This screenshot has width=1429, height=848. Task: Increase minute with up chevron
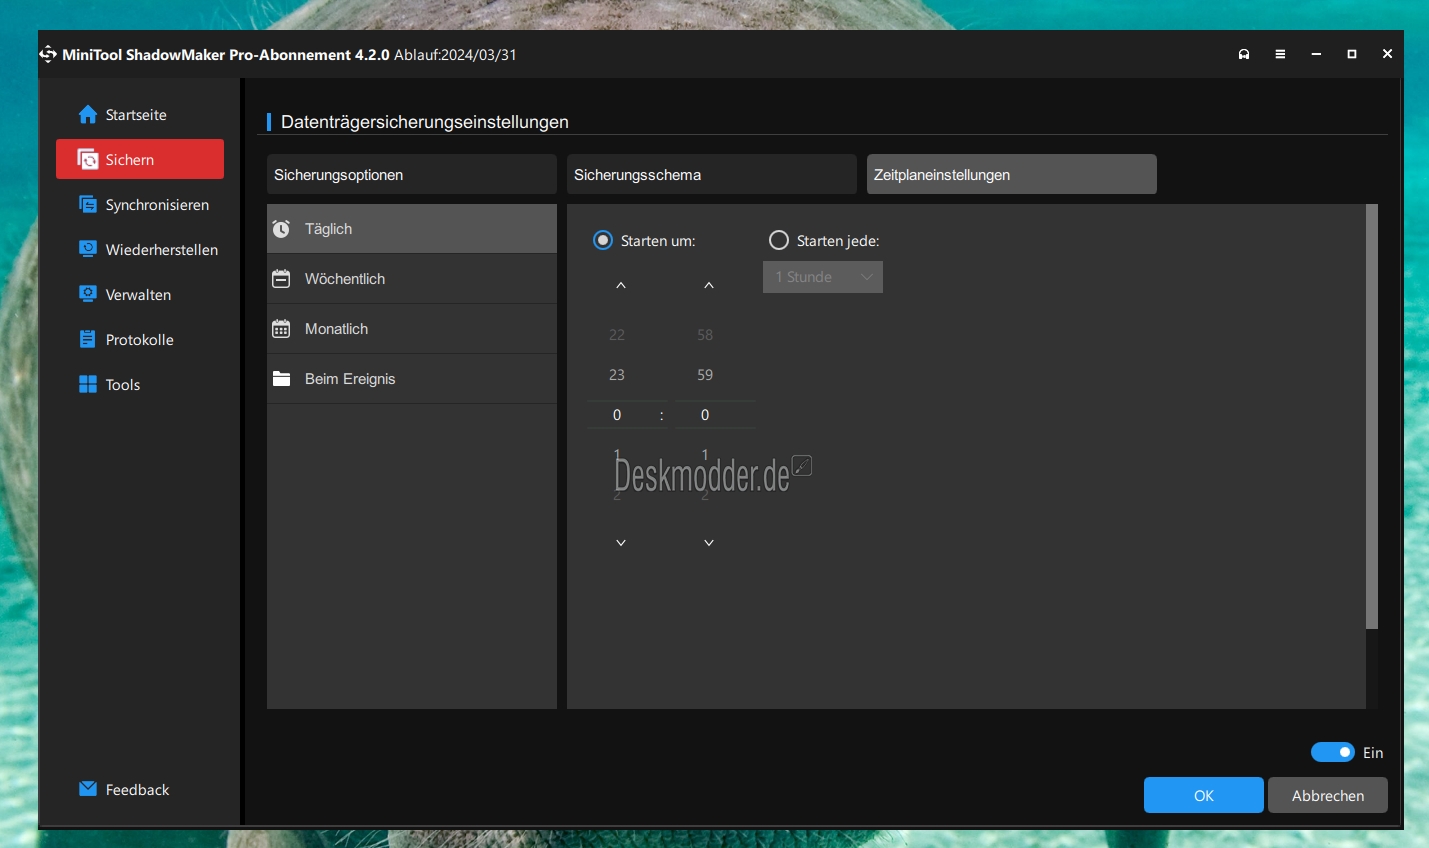tap(709, 285)
